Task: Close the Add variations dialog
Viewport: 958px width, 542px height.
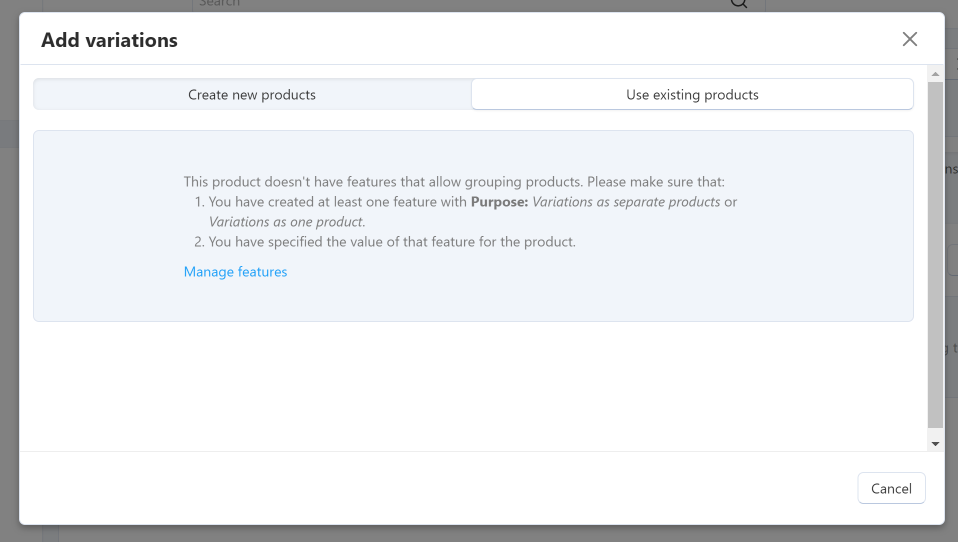Action: click(x=910, y=39)
